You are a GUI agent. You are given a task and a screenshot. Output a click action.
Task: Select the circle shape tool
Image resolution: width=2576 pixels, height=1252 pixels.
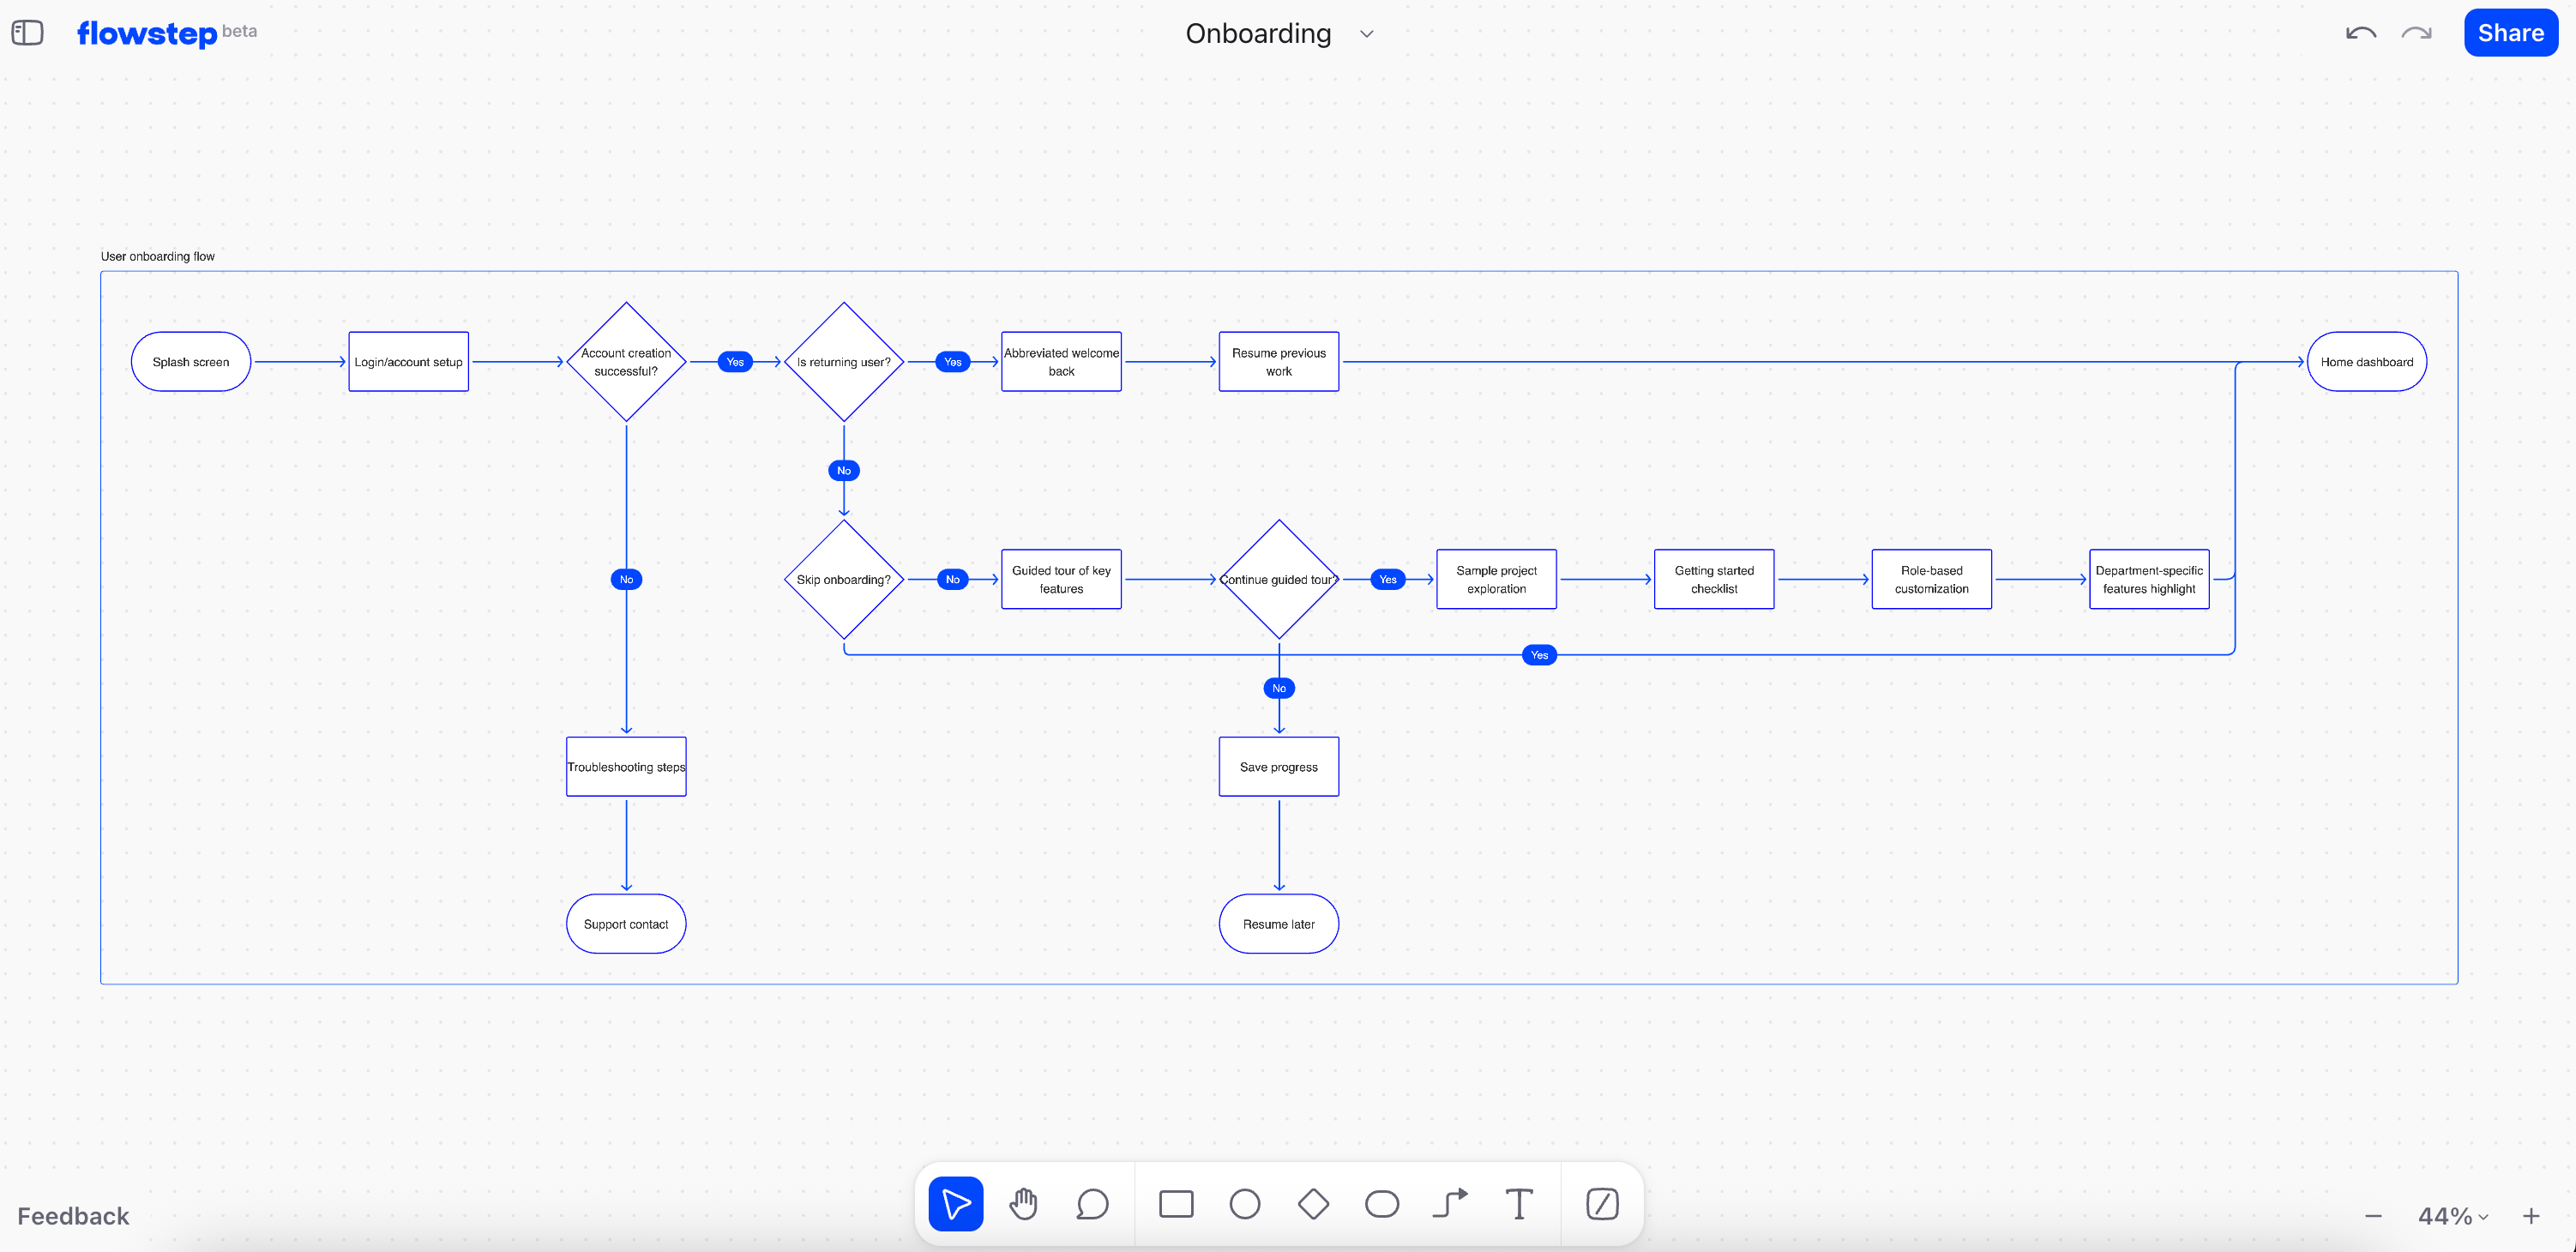[x=1244, y=1204]
